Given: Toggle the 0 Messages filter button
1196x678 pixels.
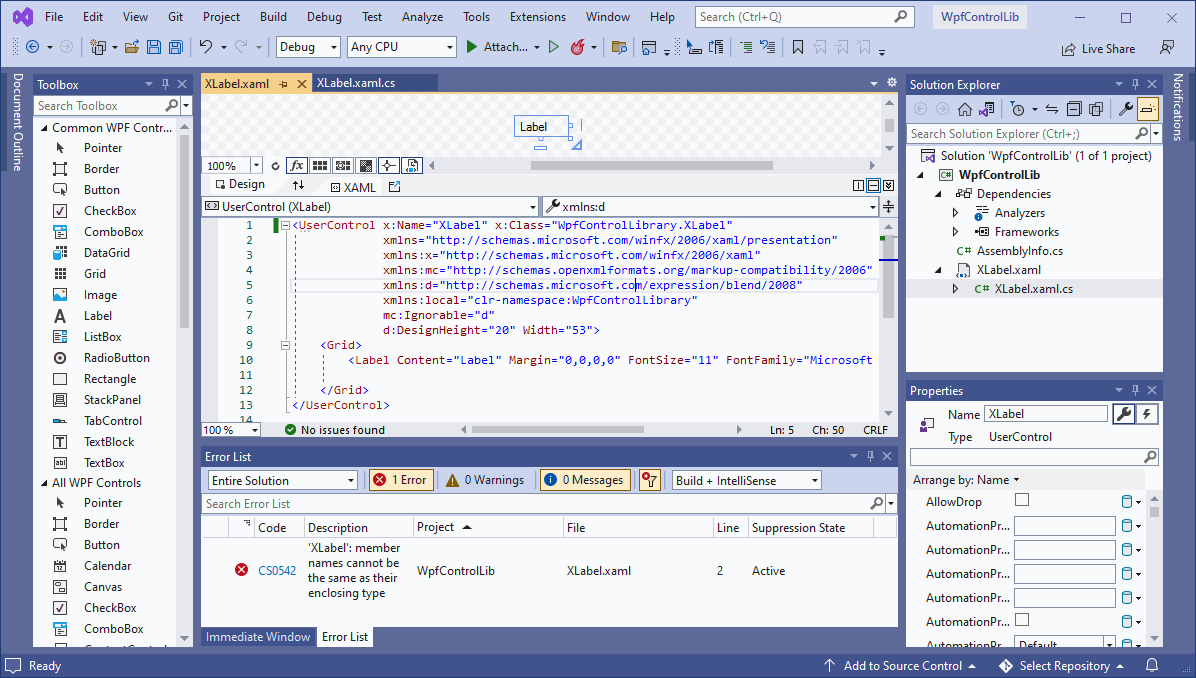Looking at the screenshot, I should tap(585, 480).
